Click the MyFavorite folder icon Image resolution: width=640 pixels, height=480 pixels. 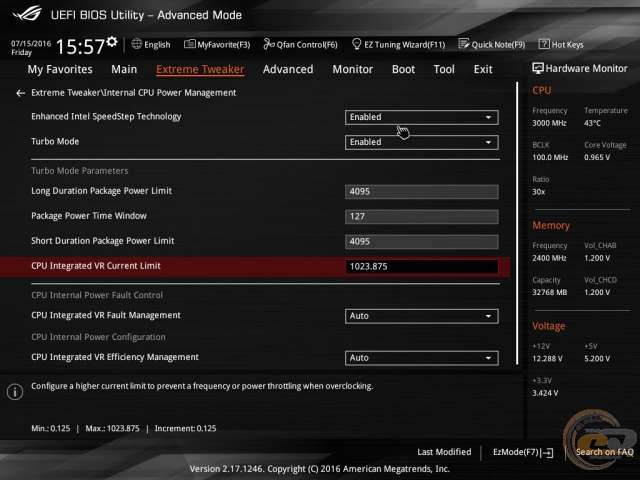tap(189, 44)
